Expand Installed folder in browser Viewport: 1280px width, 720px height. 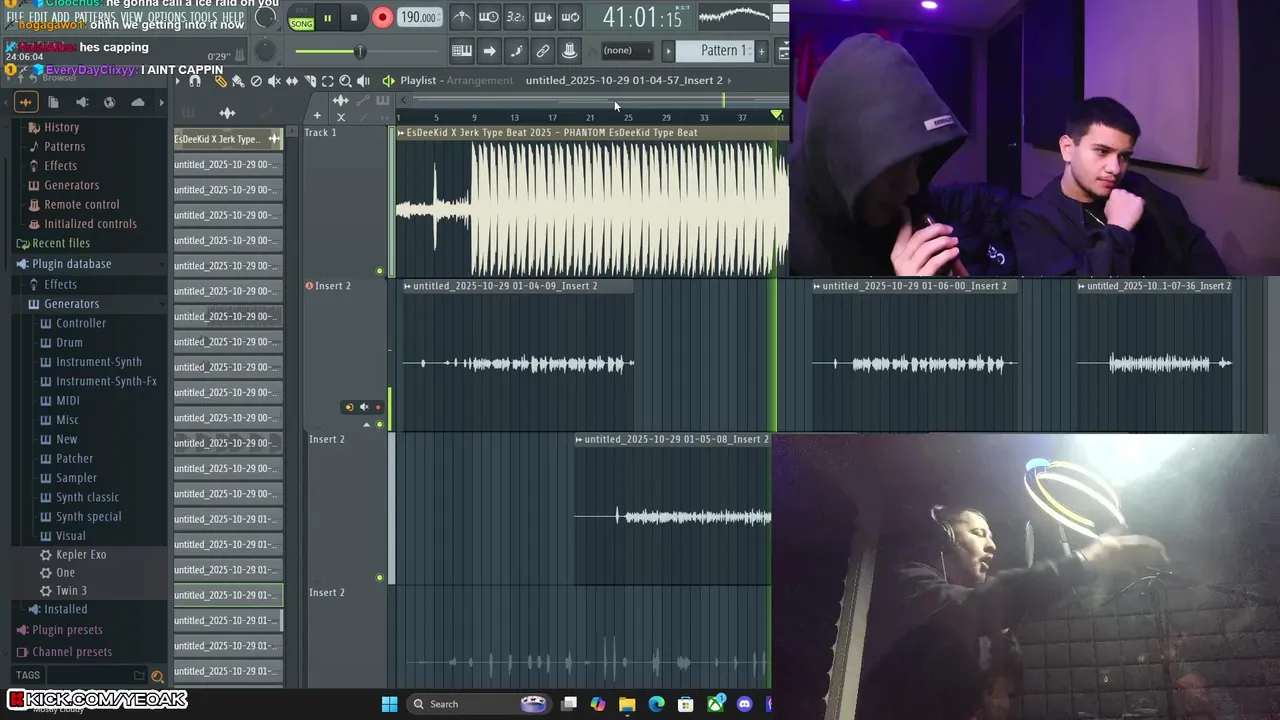tap(65, 609)
